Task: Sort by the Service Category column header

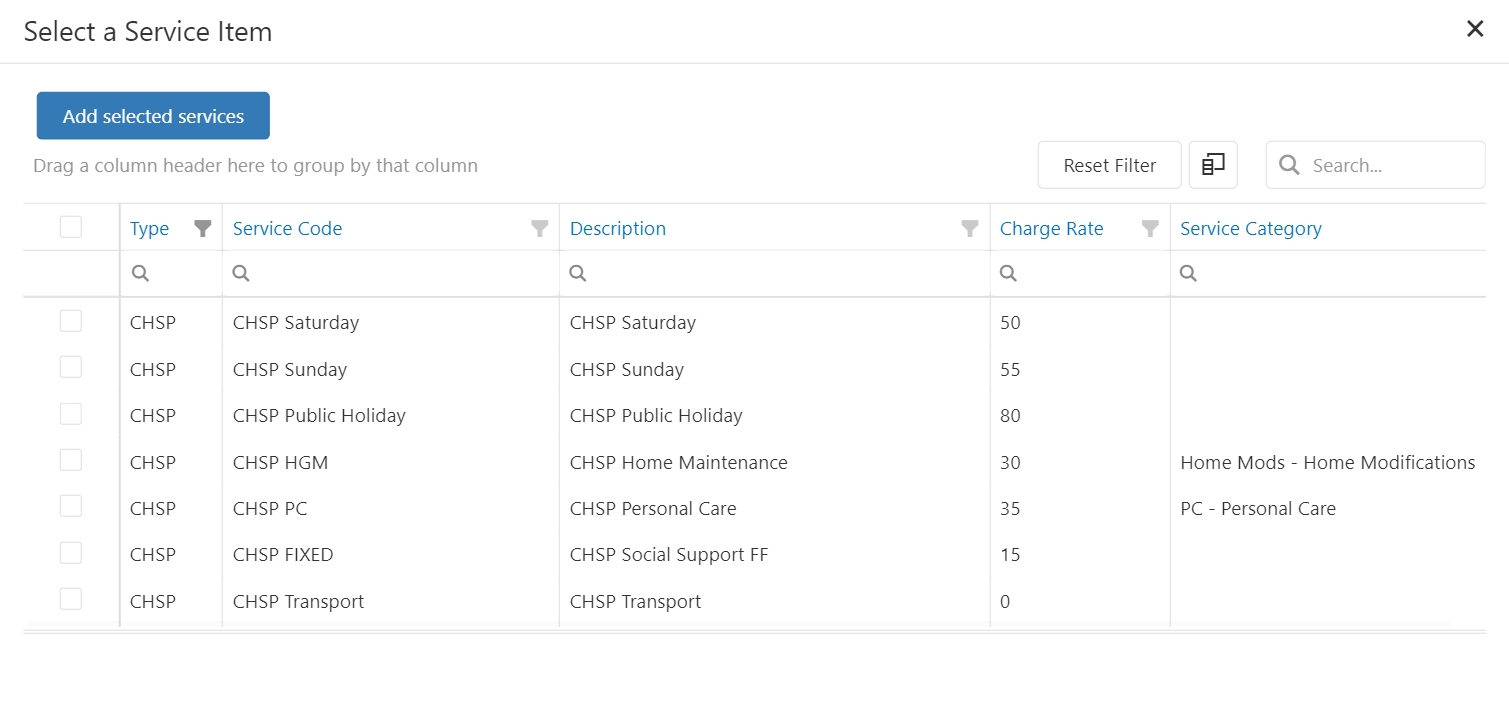Action: click(1251, 229)
